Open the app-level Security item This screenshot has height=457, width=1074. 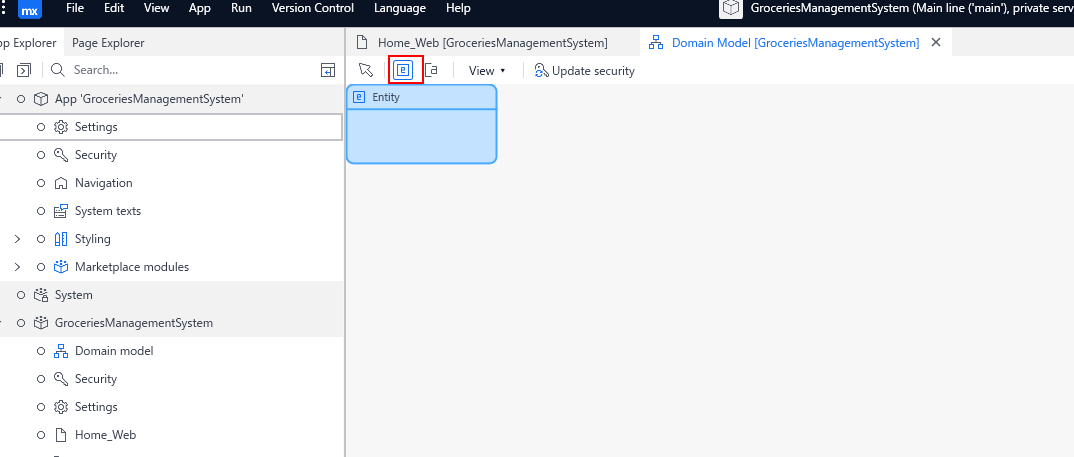point(96,155)
